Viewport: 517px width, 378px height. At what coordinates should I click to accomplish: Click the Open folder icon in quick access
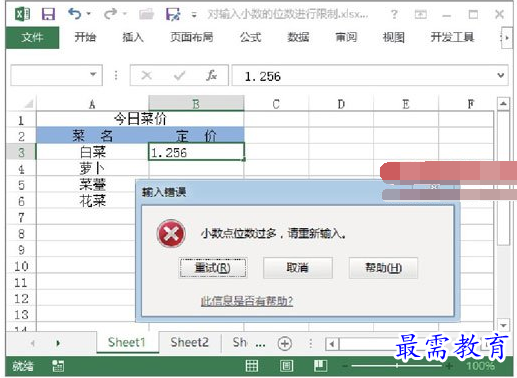tap(146, 14)
